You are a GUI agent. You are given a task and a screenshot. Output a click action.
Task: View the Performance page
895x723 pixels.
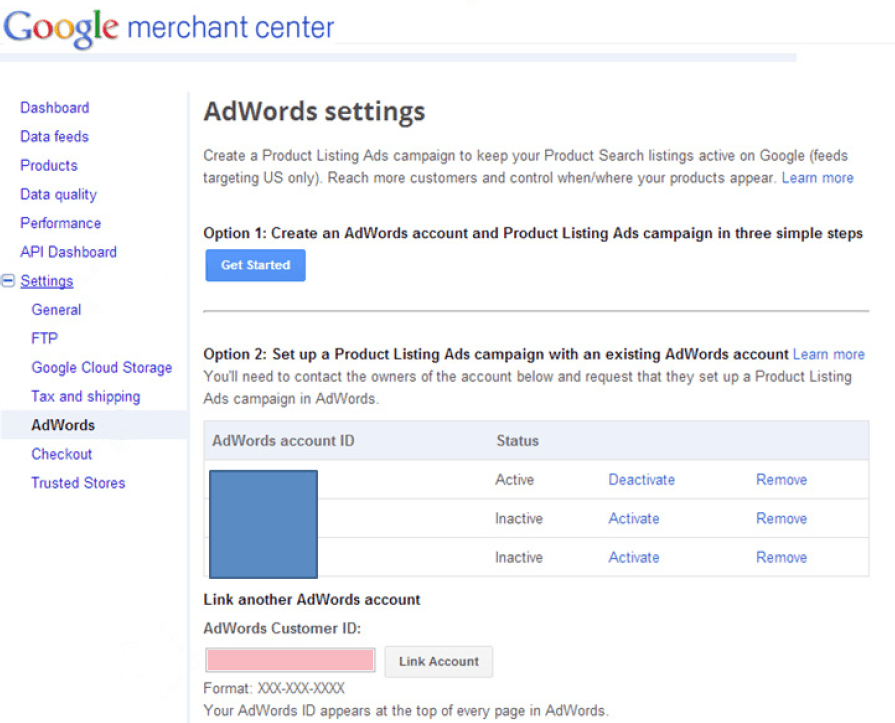click(61, 223)
